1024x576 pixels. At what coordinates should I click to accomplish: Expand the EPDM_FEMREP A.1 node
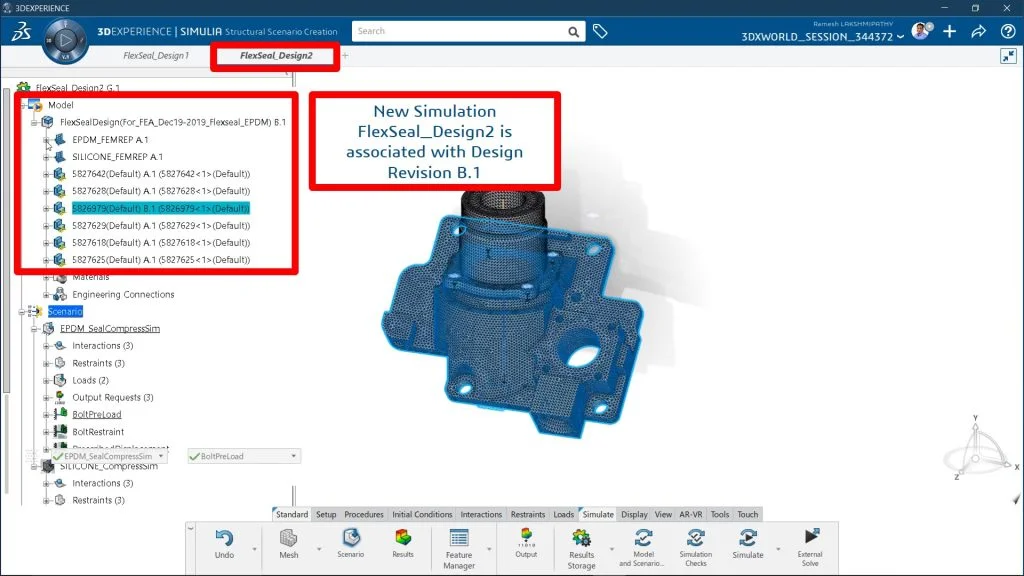[x=46, y=140]
